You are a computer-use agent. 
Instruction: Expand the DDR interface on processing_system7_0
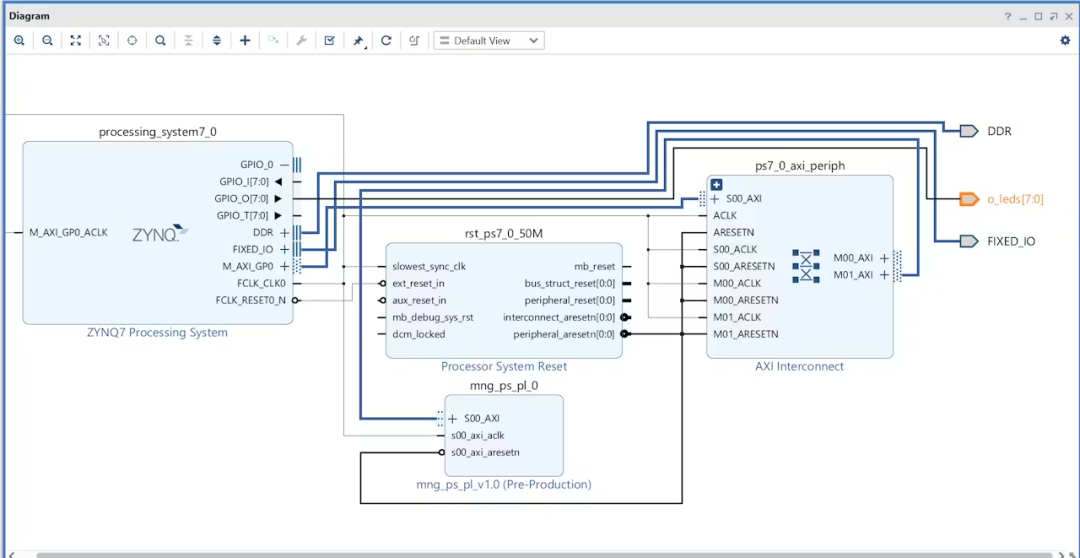click(x=284, y=232)
